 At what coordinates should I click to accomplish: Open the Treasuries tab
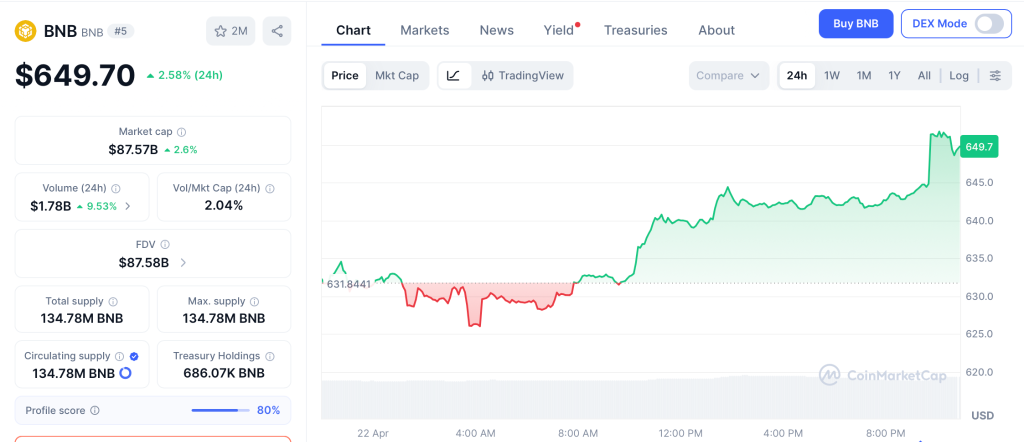tap(635, 30)
